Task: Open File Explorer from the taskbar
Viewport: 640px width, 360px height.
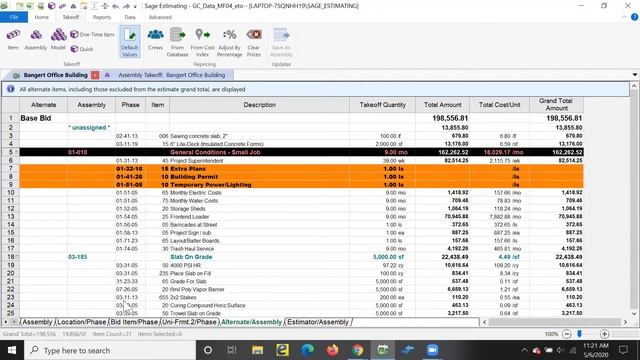Action: click(x=258, y=350)
